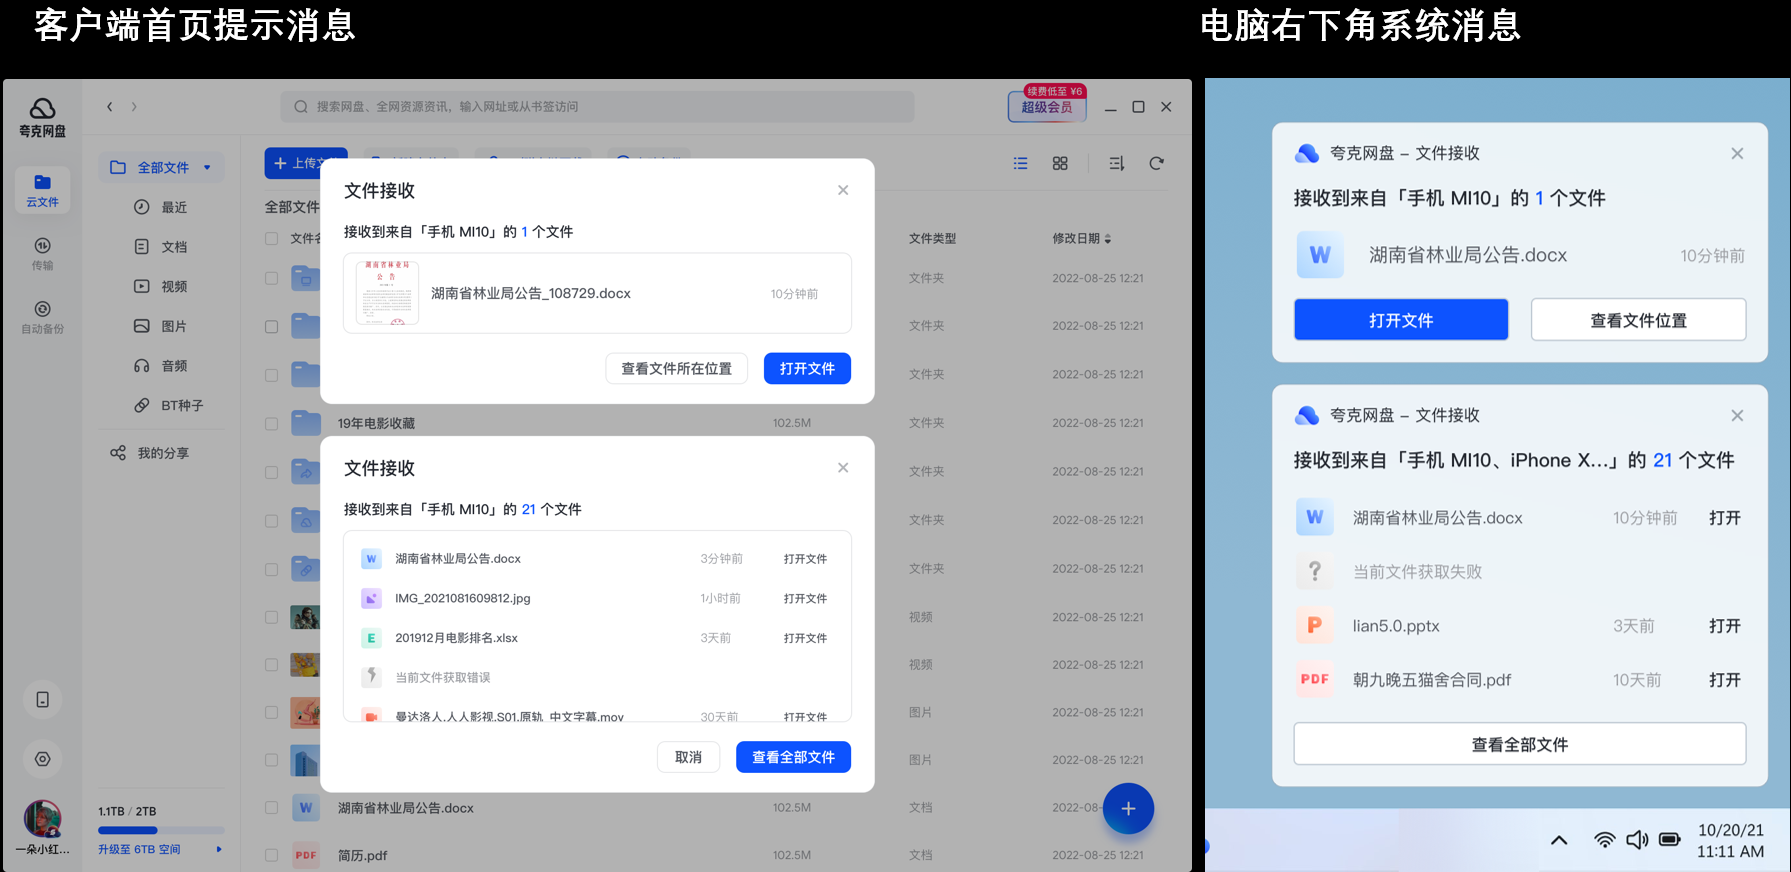Open the 自动备份 auto-backup section
Viewport: 1791px width, 872px height.
click(42, 318)
